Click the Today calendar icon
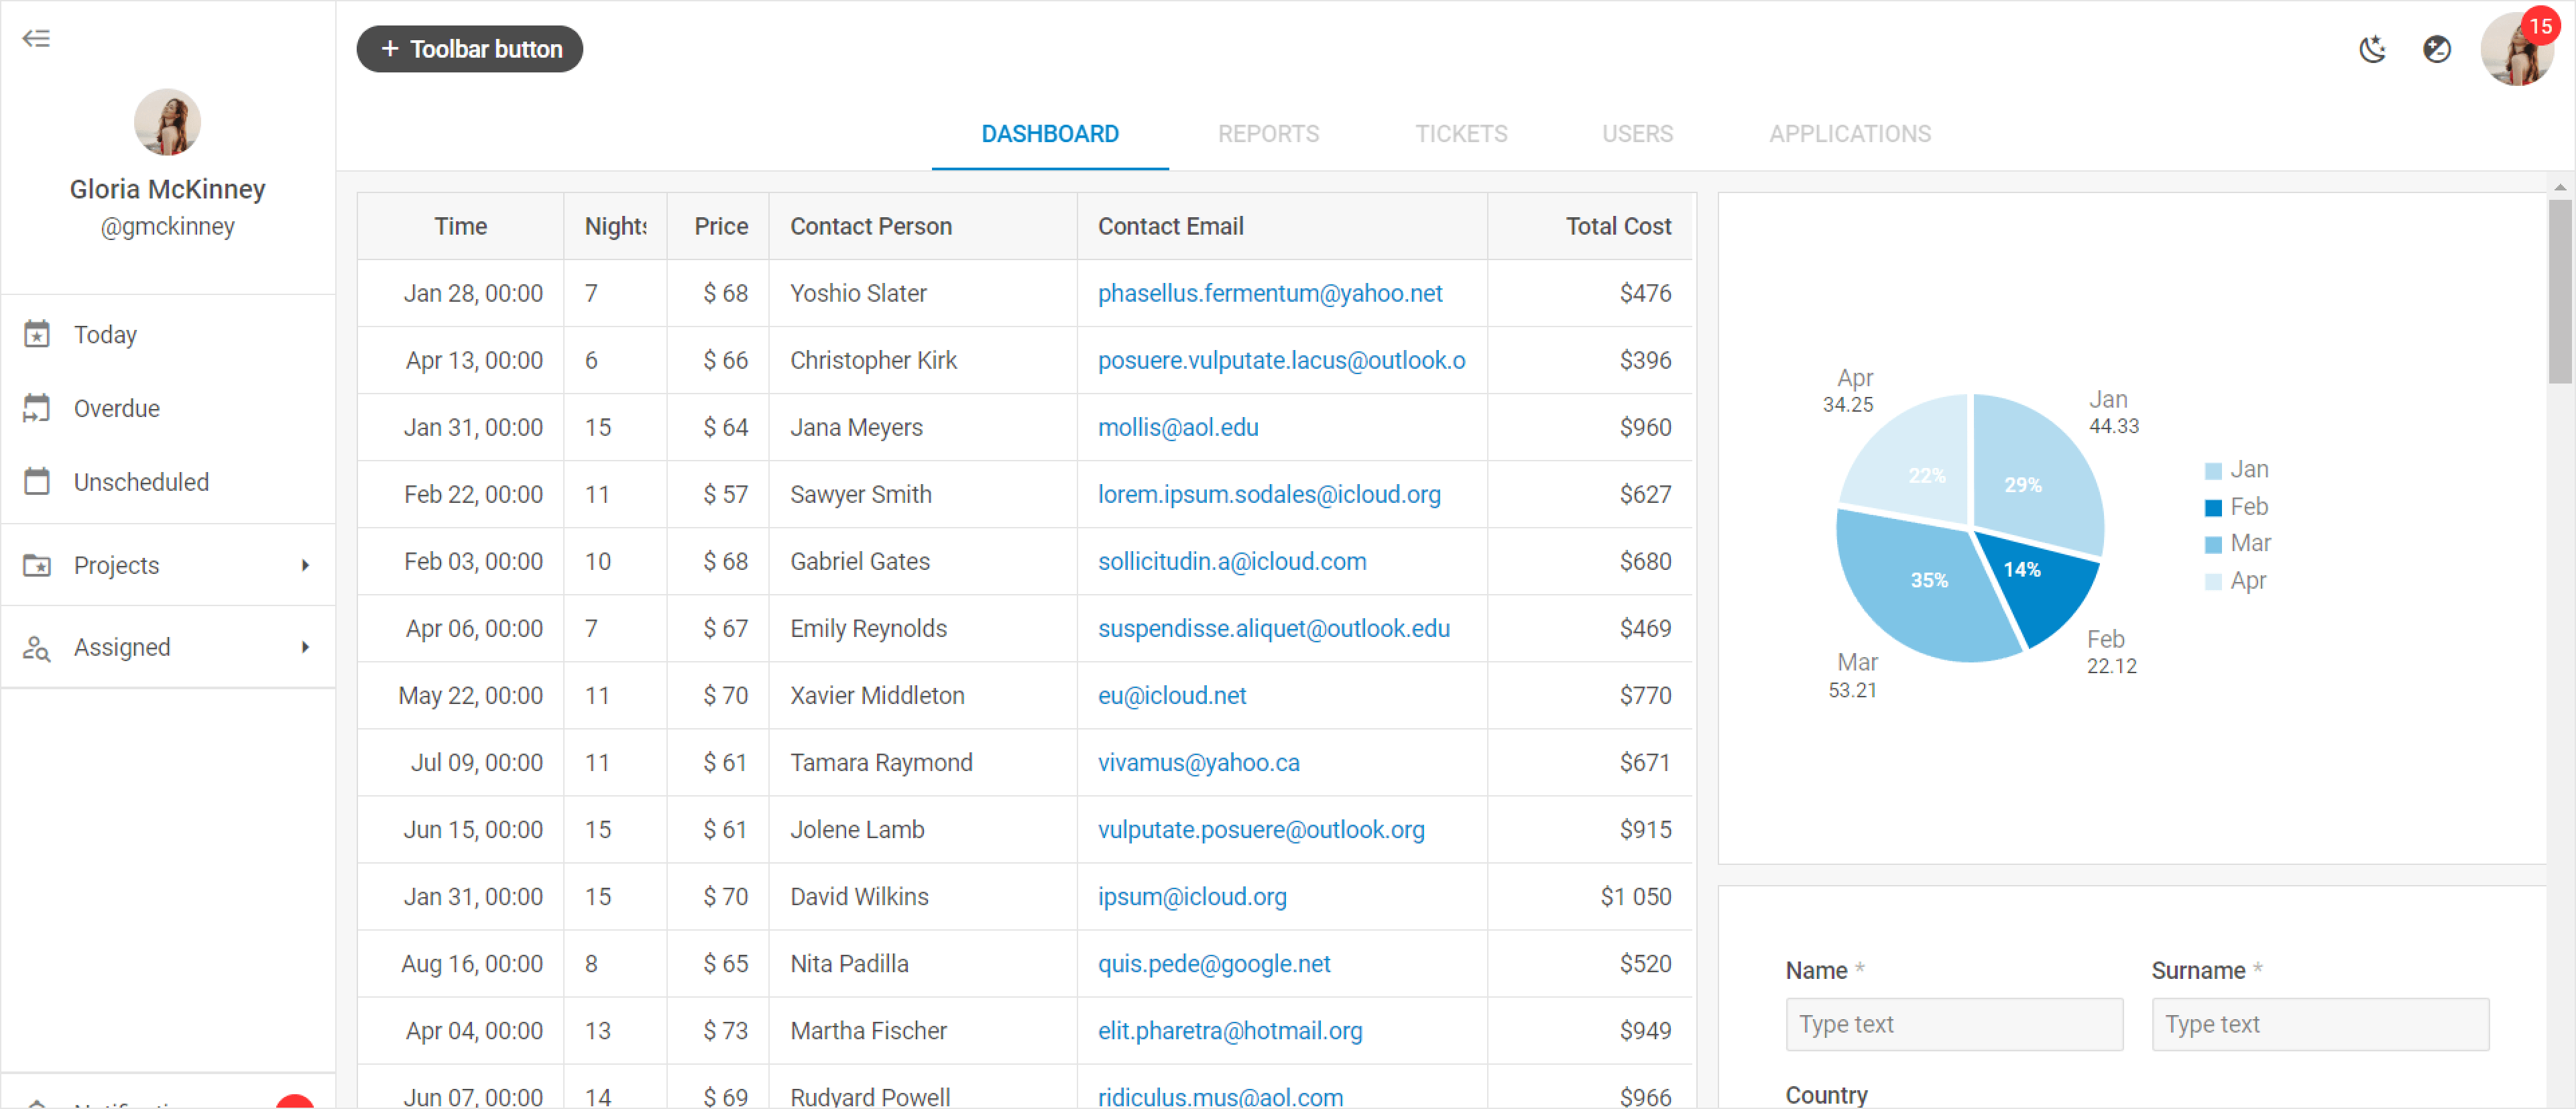The height and width of the screenshot is (1109, 2576). (x=37, y=334)
